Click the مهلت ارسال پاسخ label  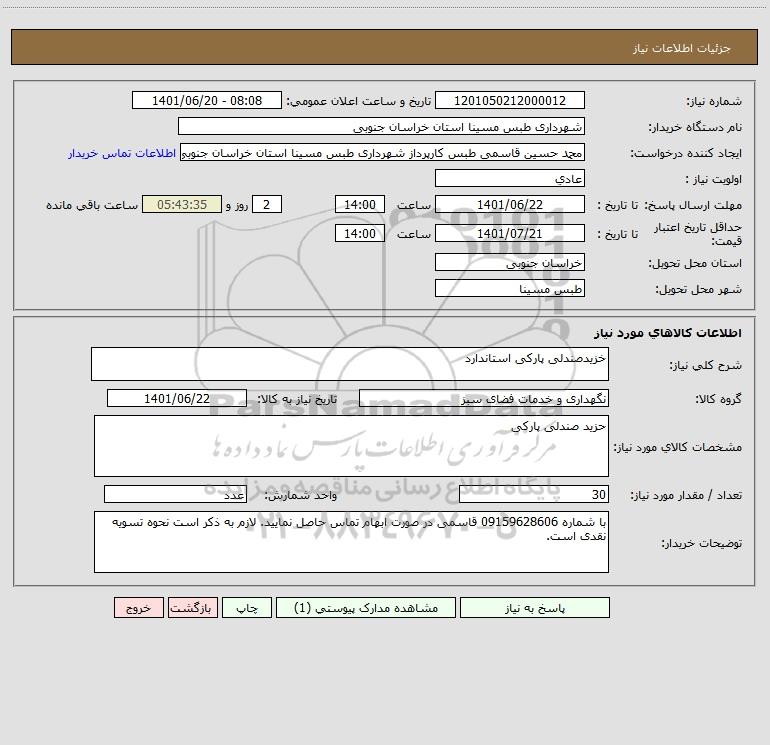[692, 206]
